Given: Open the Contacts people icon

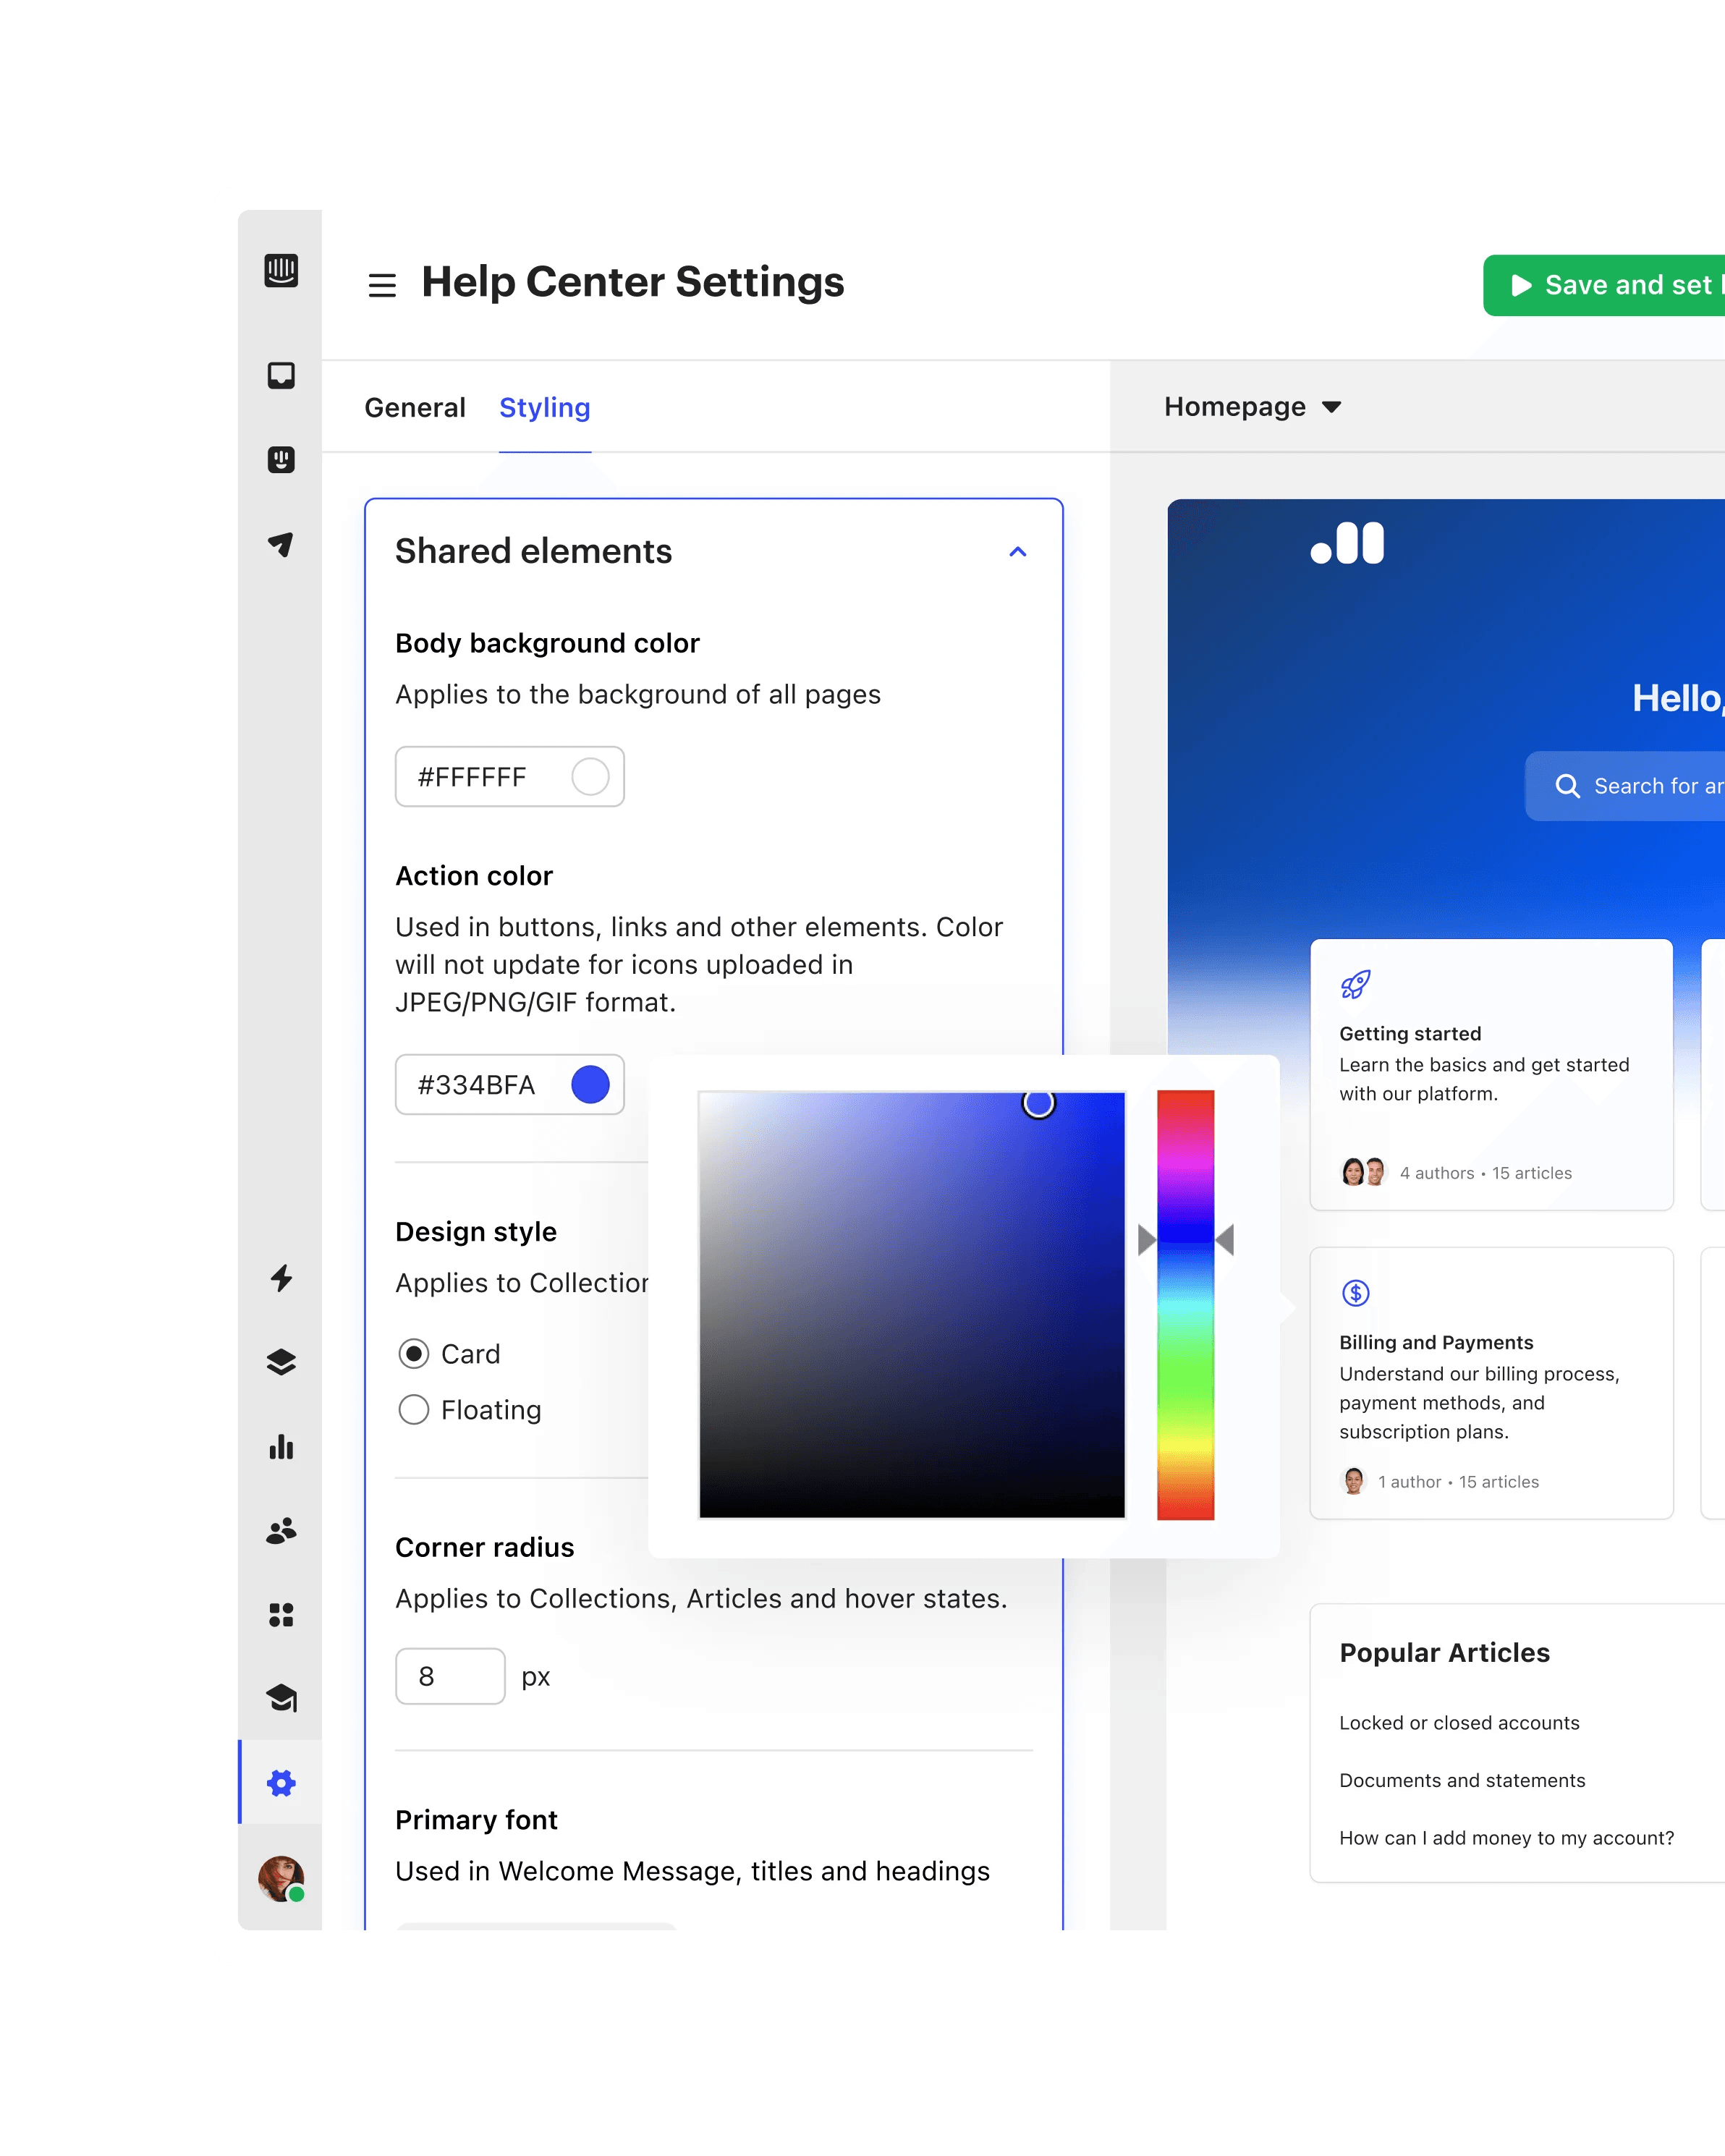Looking at the screenshot, I should 281,1531.
